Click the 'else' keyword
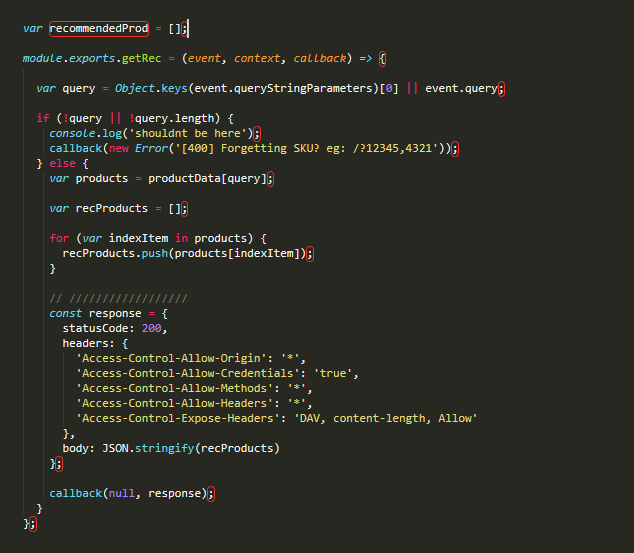634x553 pixels. click(62, 163)
